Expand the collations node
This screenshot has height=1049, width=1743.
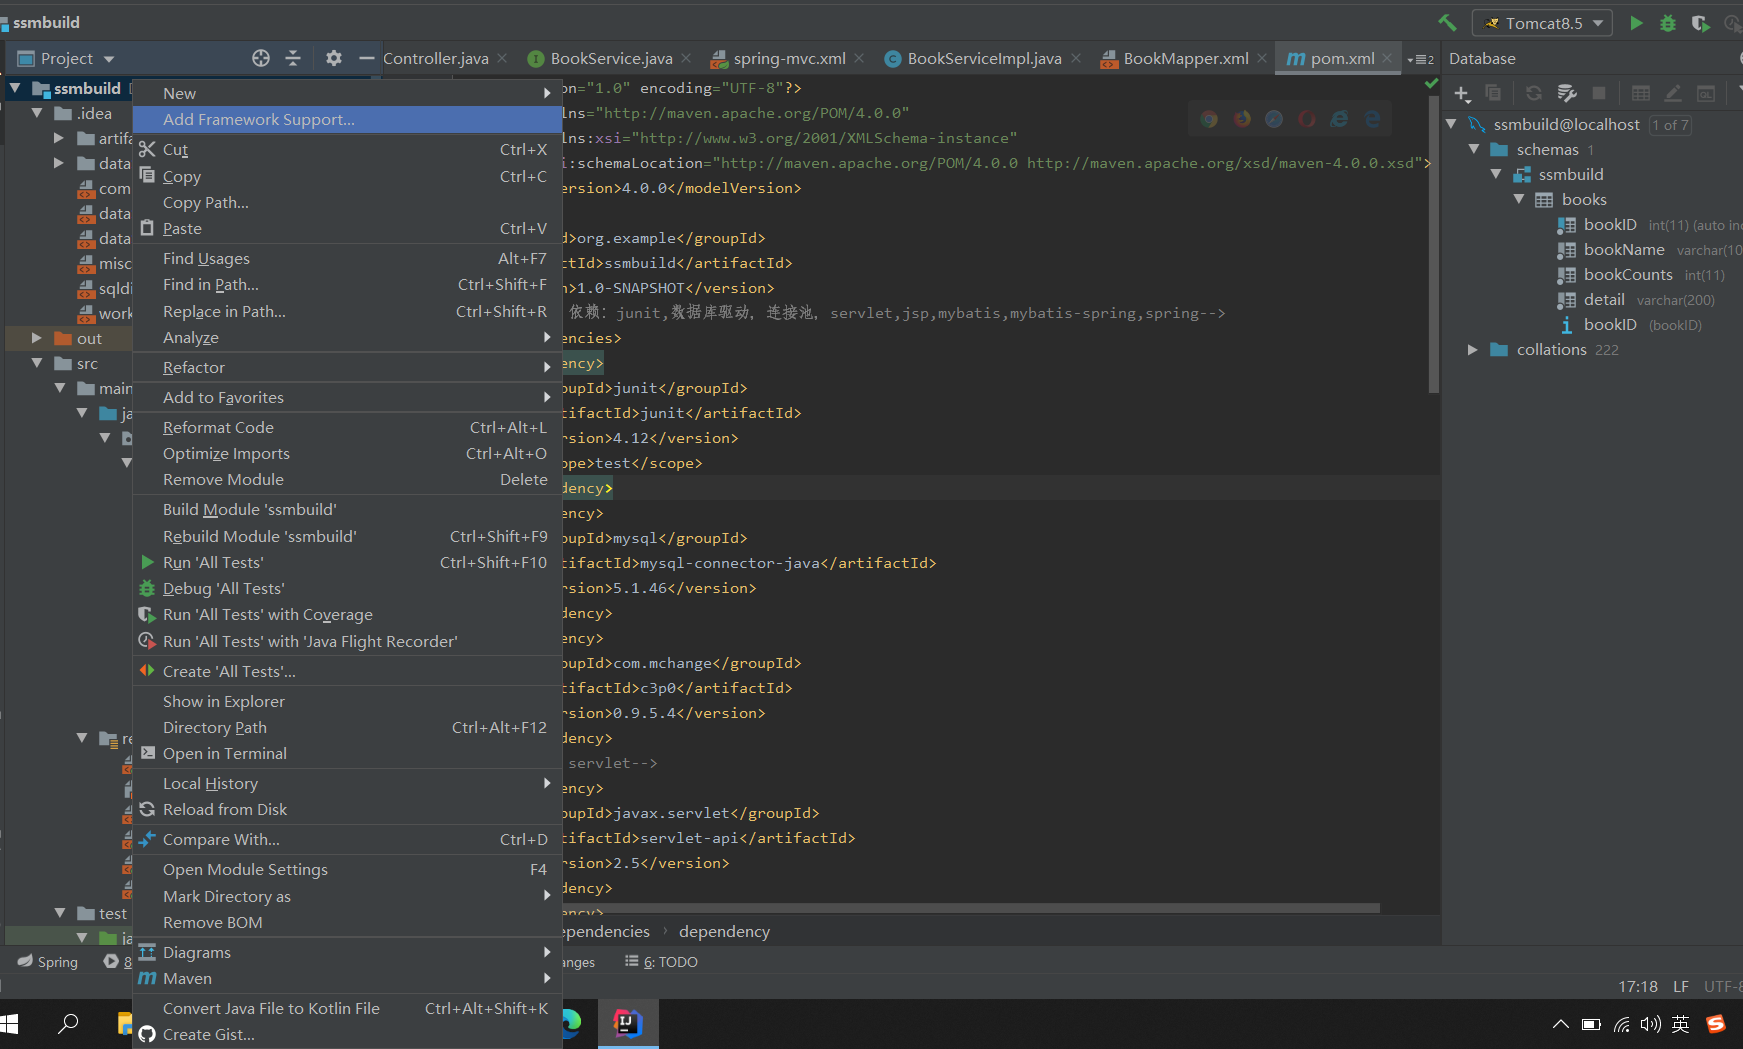click(1473, 349)
